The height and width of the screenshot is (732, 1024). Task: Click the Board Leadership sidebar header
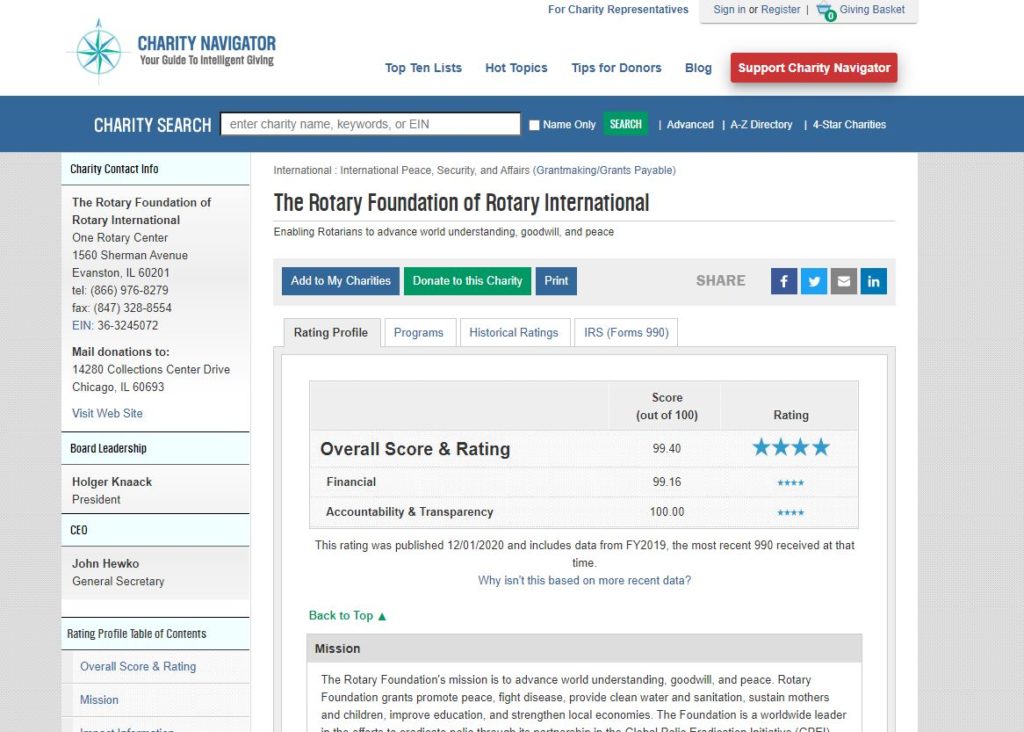pos(155,449)
